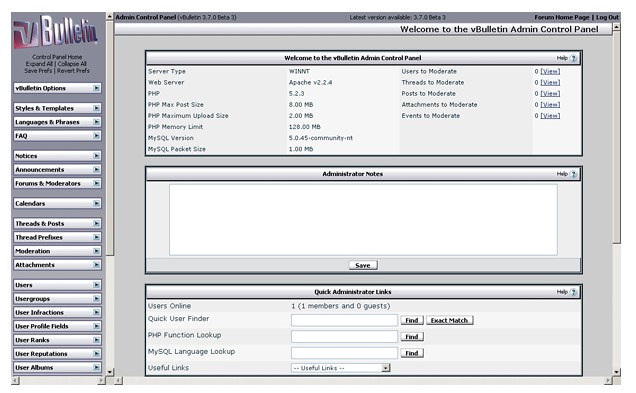Open the Useful Links dropdown

[x=340, y=368]
